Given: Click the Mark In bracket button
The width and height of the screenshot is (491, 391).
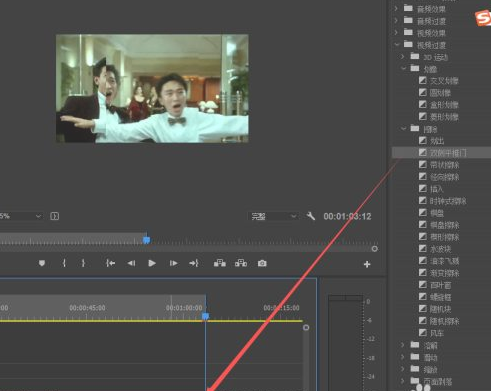Looking at the screenshot, I should pos(64,263).
